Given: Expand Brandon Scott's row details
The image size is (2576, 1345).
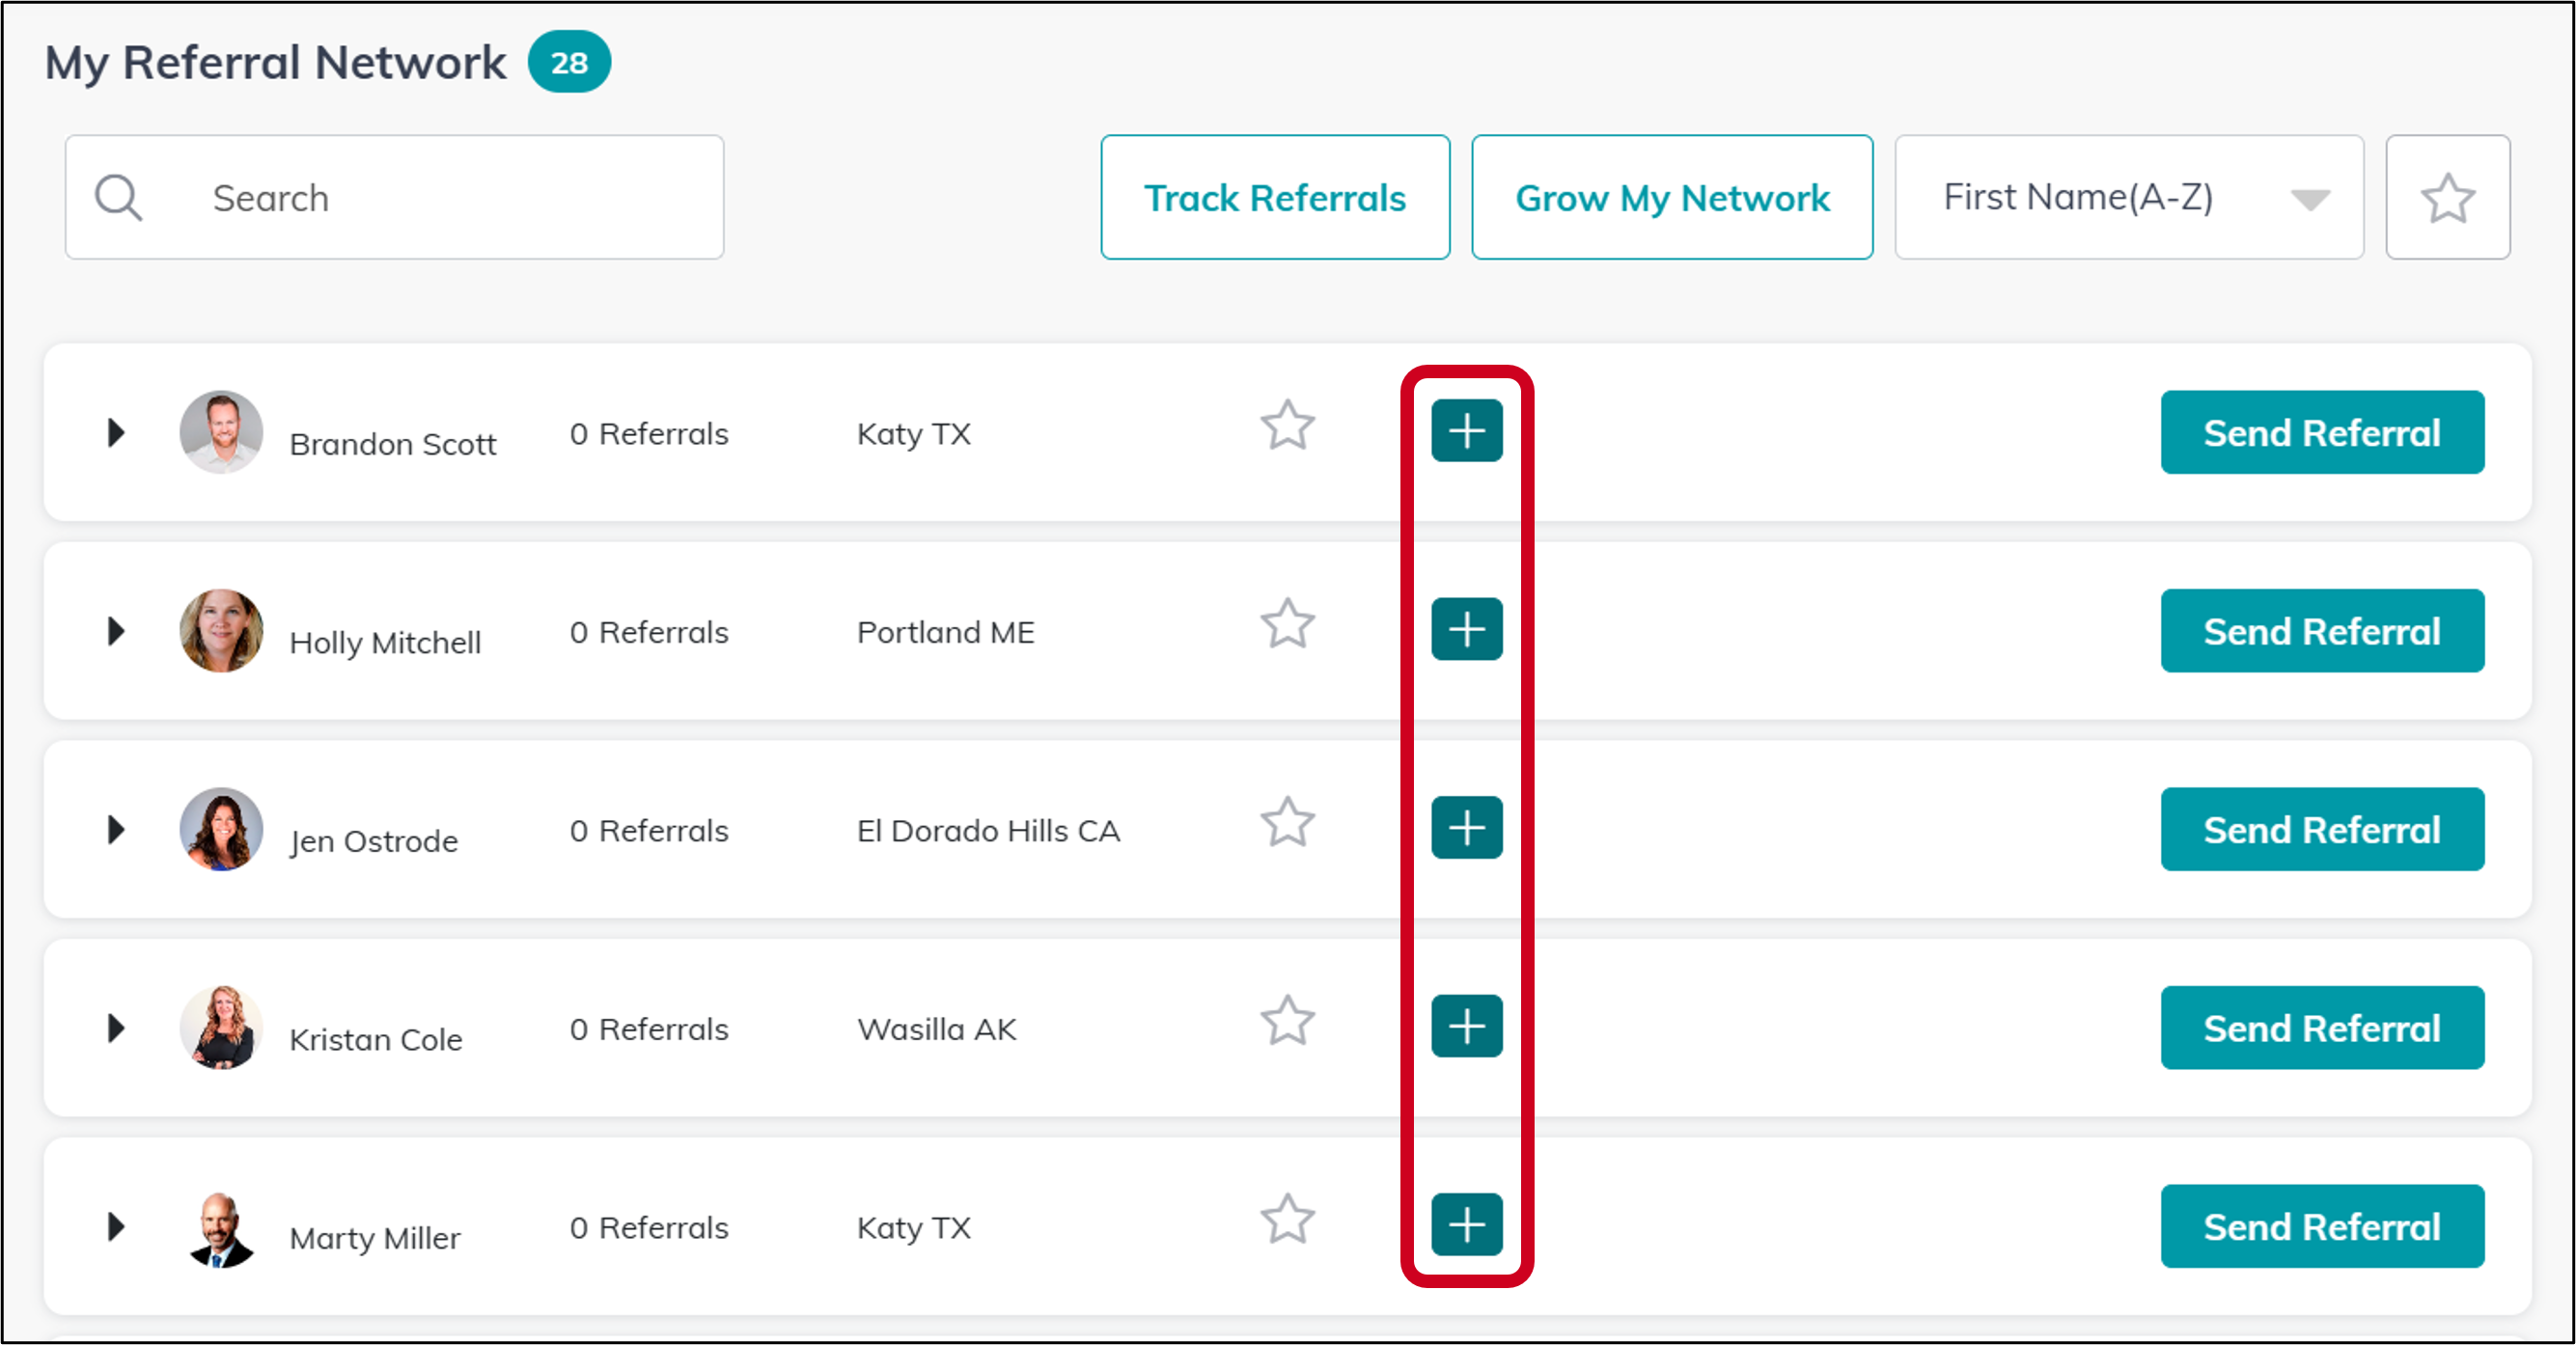Looking at the screenshot, I should pyautogui.click(x=116, y=432).
